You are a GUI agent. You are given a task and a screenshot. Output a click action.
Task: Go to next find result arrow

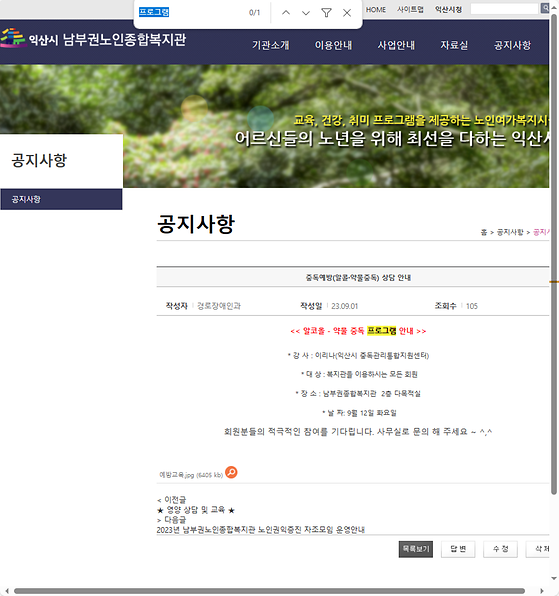306,13
